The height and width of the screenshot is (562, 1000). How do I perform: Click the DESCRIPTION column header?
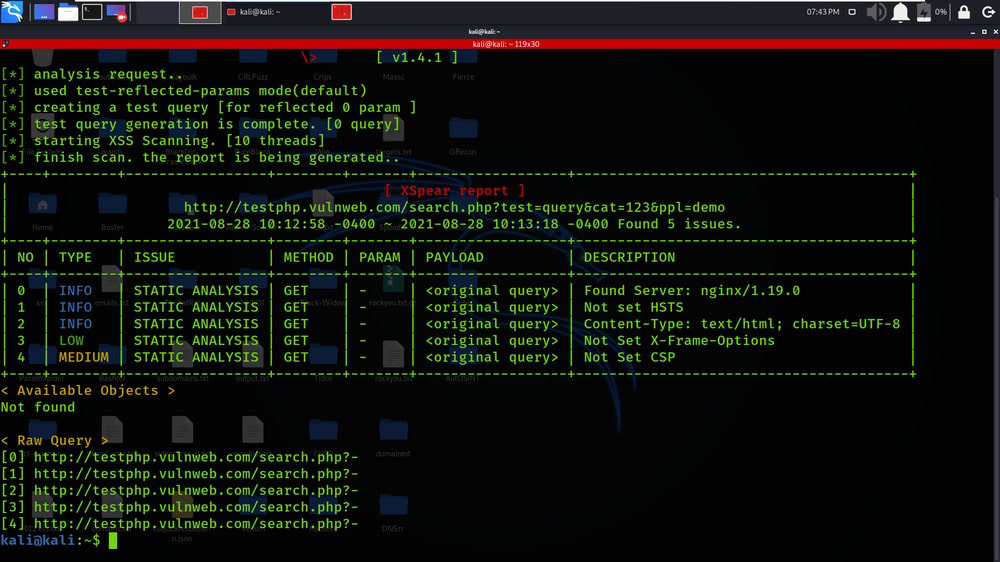(x=629, y=257)
